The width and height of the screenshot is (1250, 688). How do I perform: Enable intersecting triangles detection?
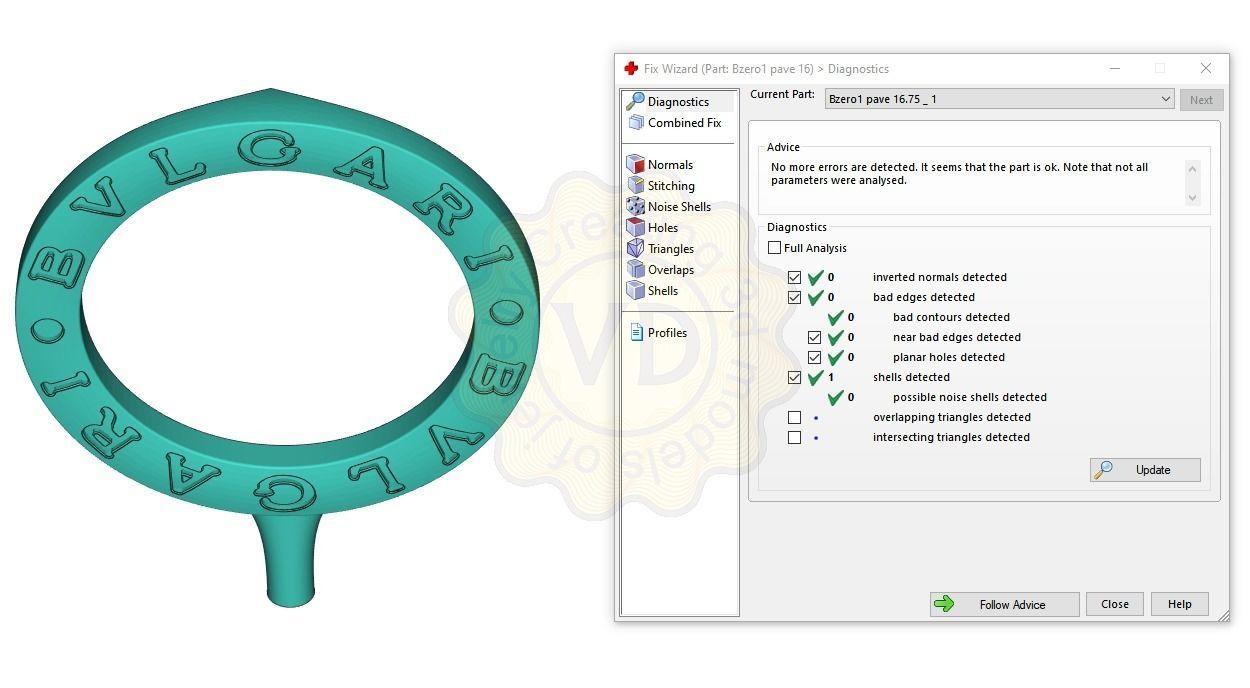(x=795, y=437)
